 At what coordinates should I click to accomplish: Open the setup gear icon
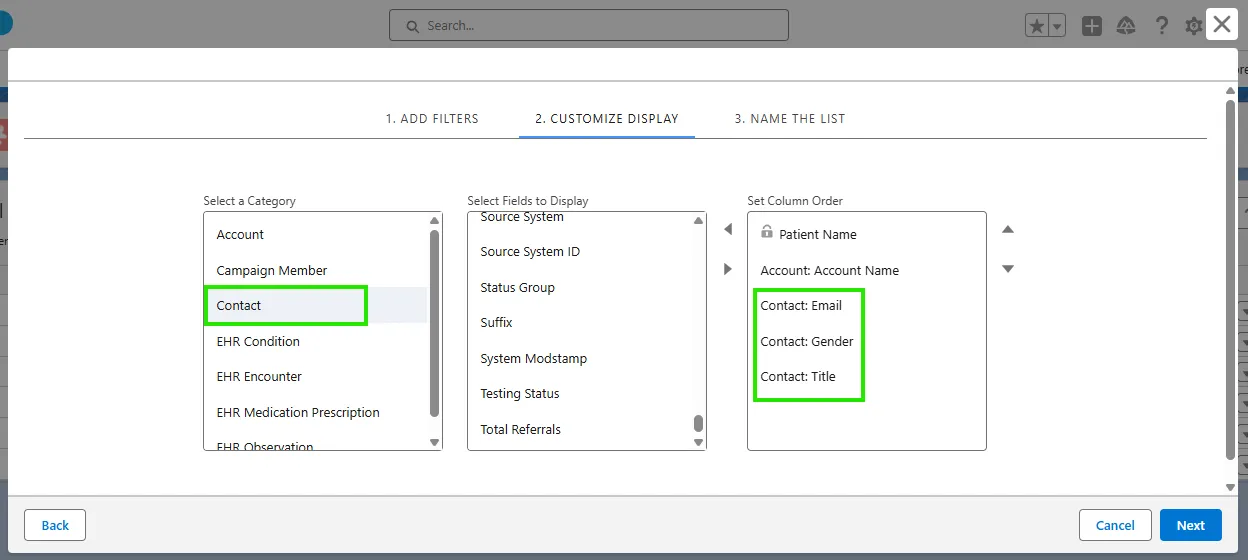(1193, 26)
